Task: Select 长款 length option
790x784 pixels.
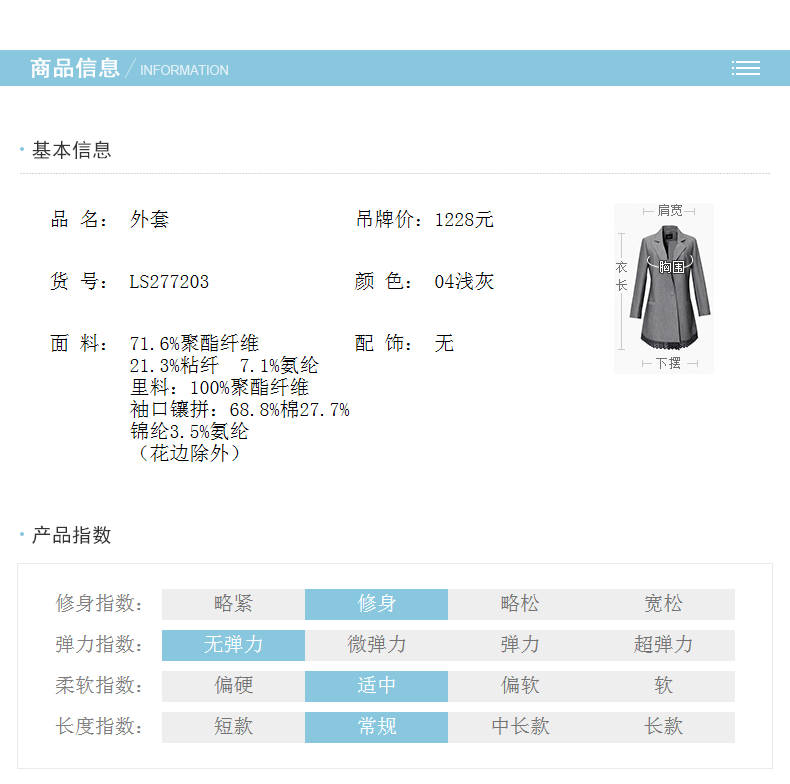Action: [663, 727]
